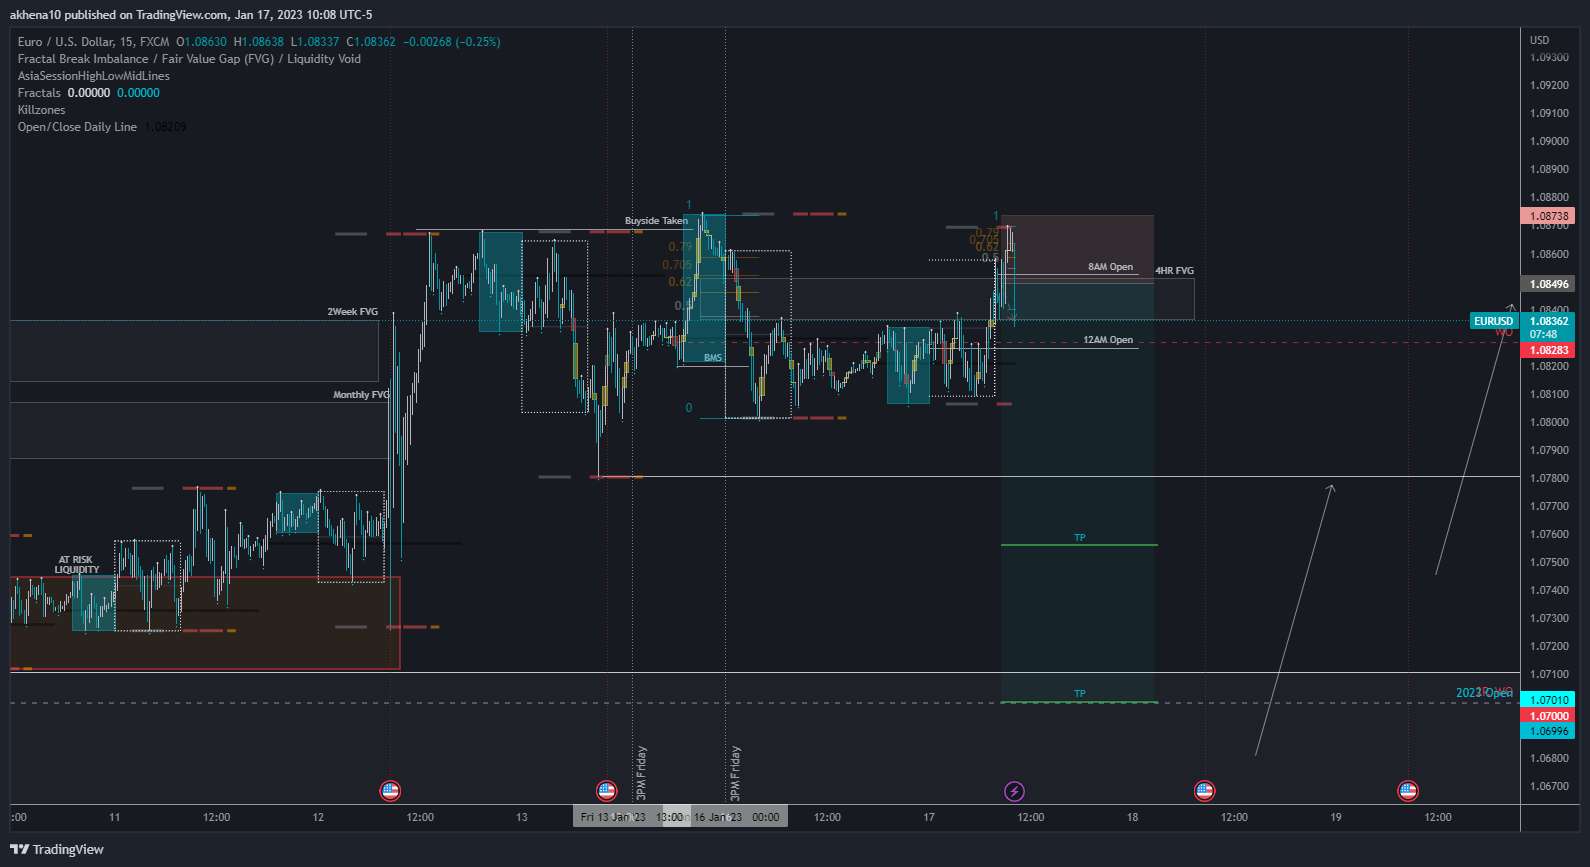Select the Monthly FVG label
Image resolution: width=1590 pixels, height=867 pixels.
coord(361,395)
